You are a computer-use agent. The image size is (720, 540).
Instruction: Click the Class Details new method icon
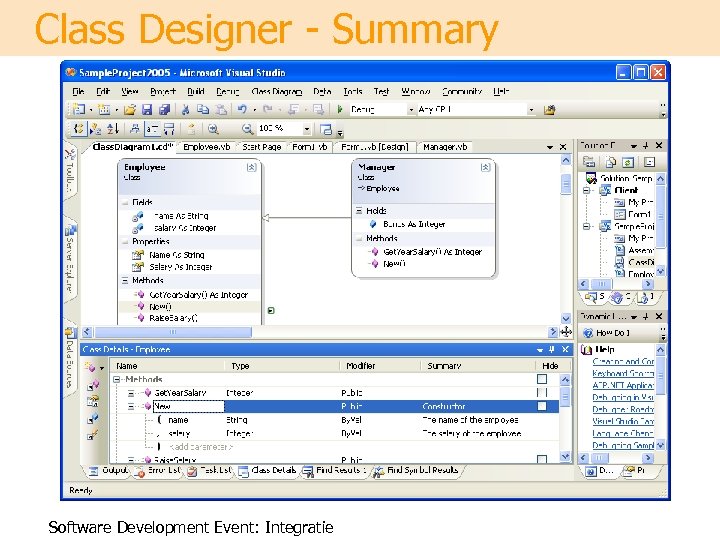coord(90,367)
